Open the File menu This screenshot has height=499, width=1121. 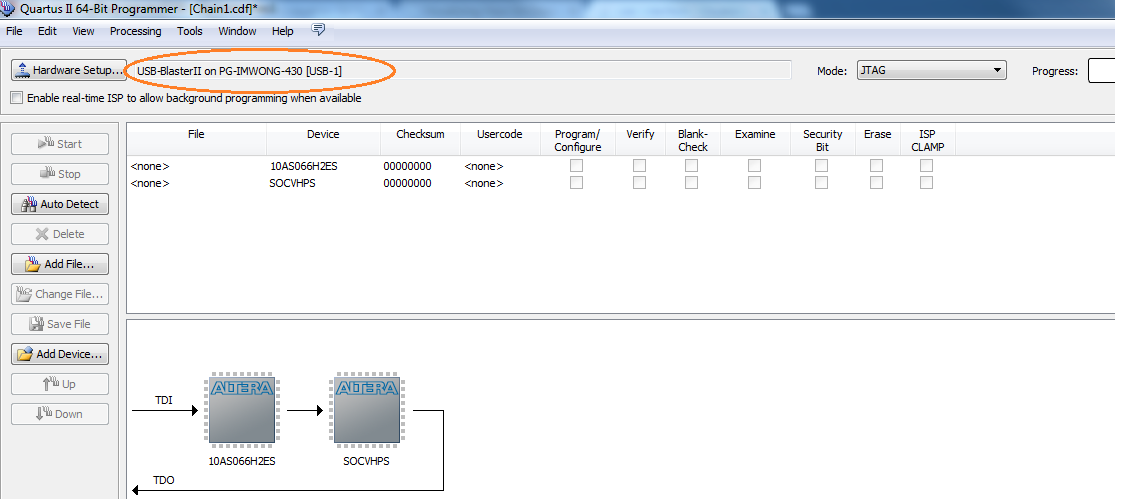(14, 31)
